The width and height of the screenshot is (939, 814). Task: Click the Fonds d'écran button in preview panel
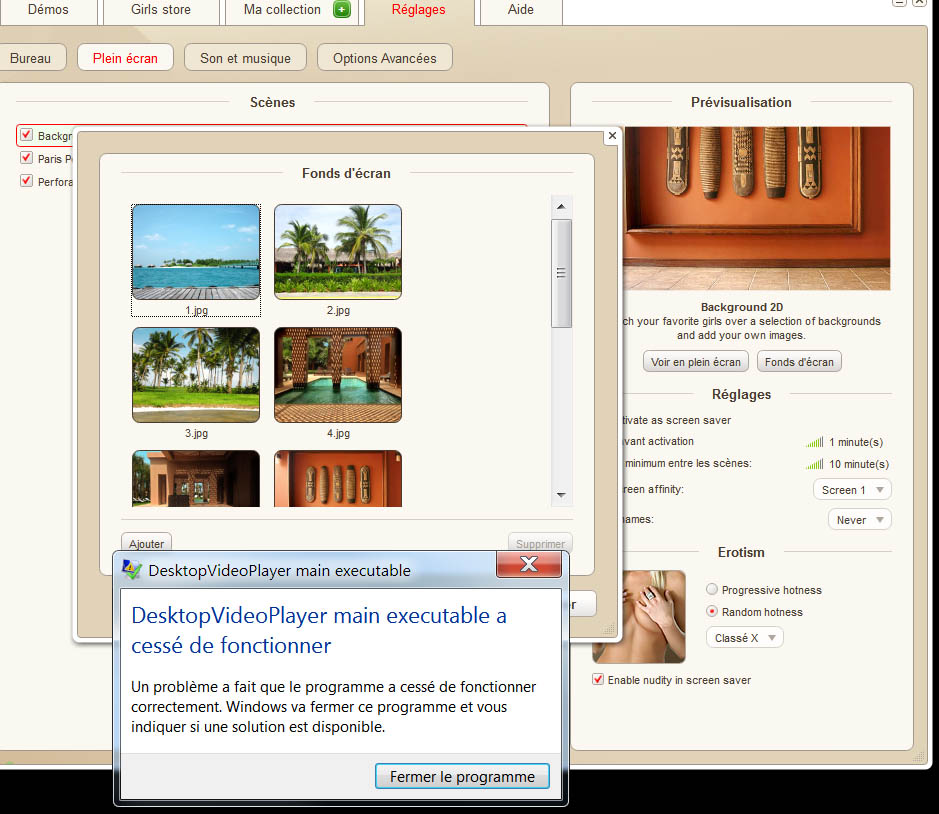point(799,362)
